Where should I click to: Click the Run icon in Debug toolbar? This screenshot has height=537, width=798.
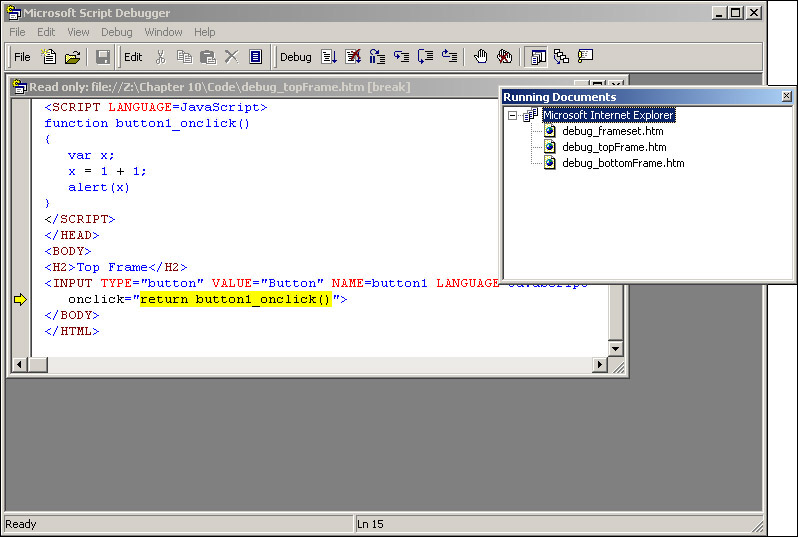point(329,57)
